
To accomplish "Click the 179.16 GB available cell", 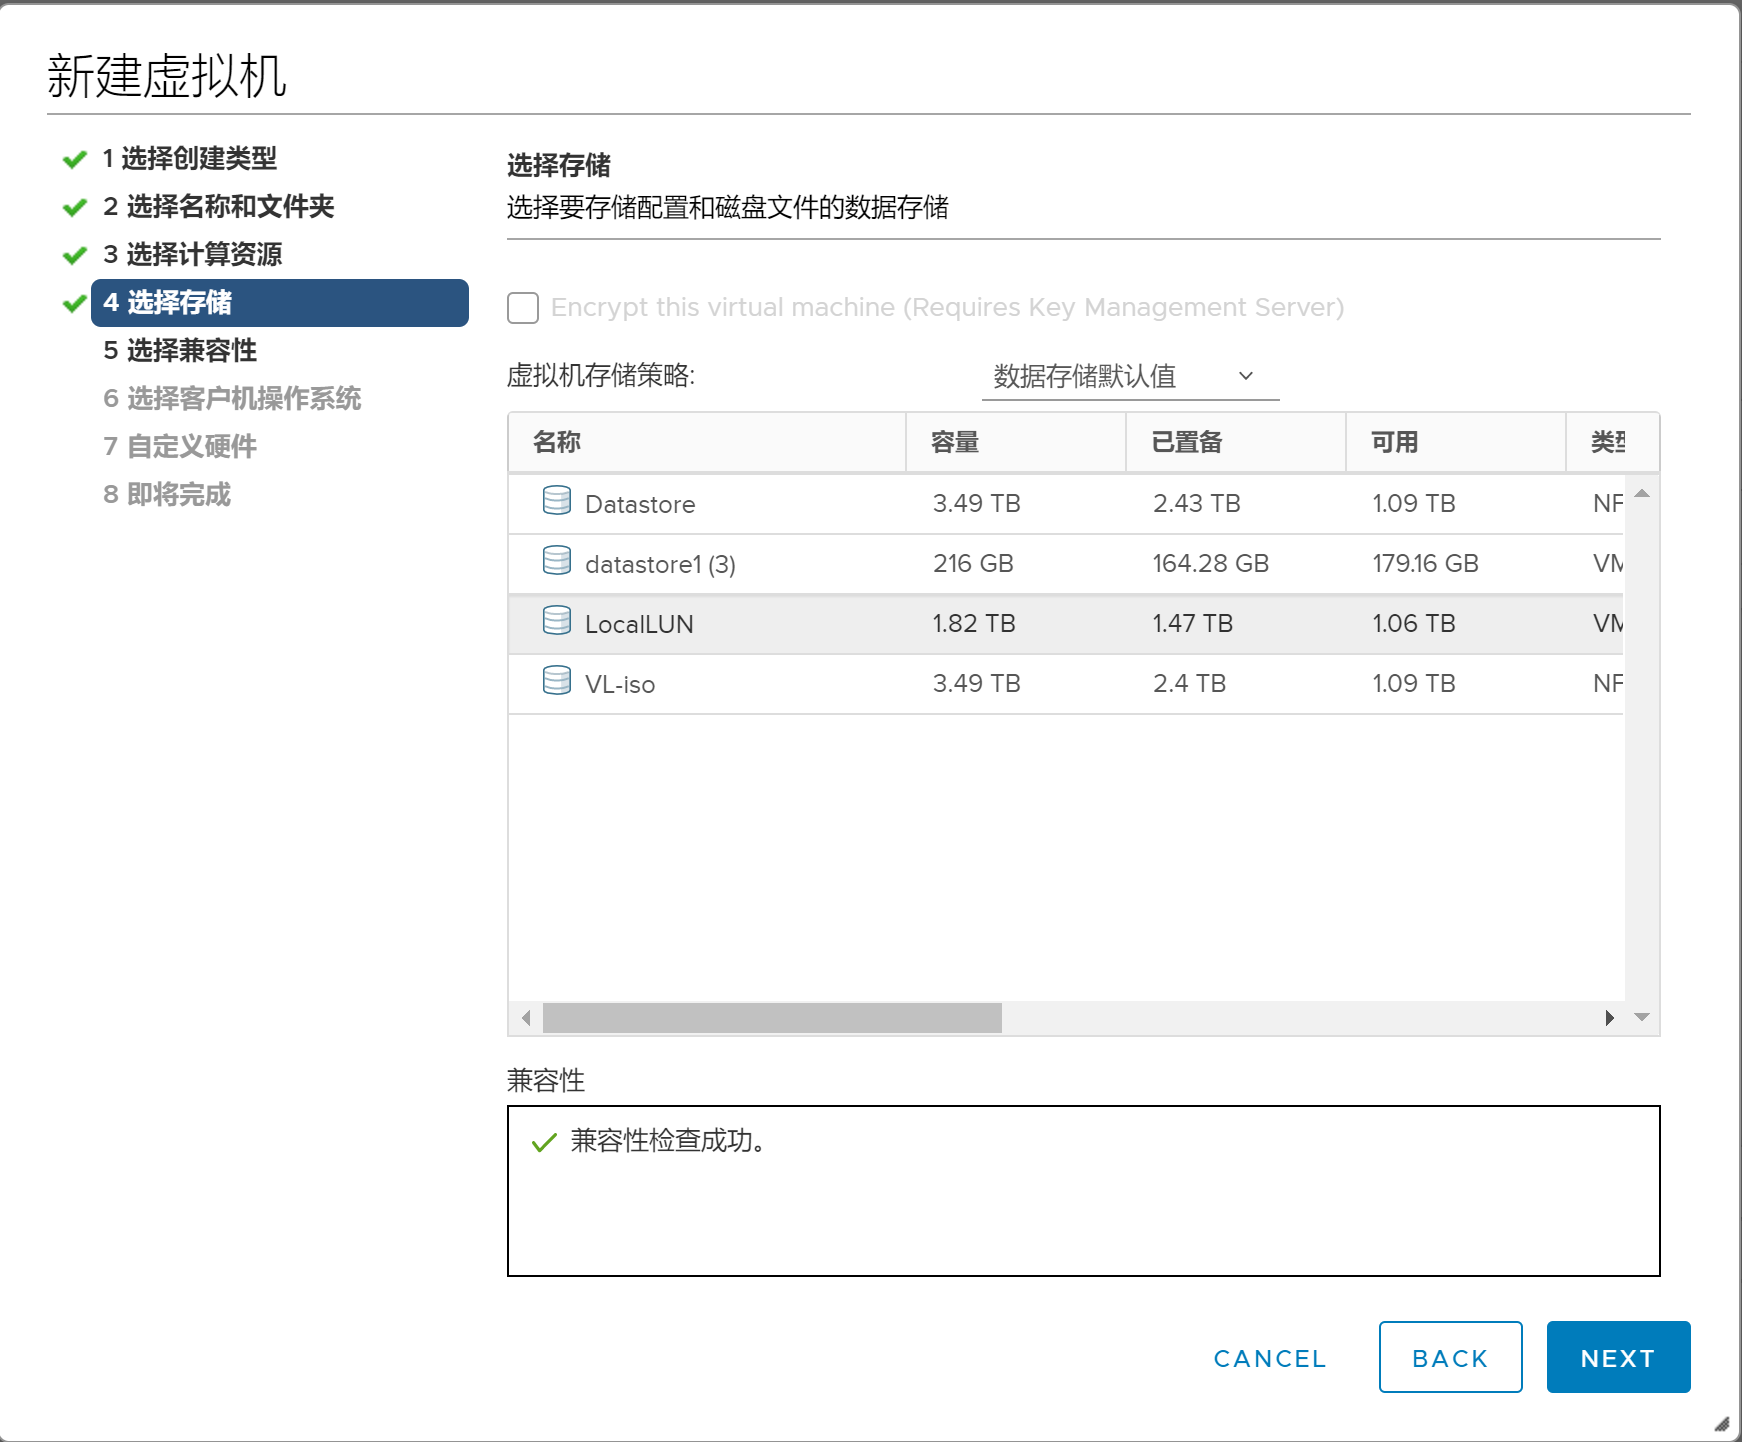I will 1425,563.
